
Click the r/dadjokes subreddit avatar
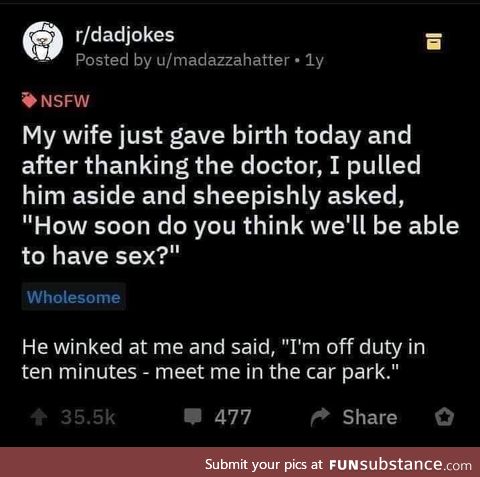pyautogui.click(x=43, y=42)
